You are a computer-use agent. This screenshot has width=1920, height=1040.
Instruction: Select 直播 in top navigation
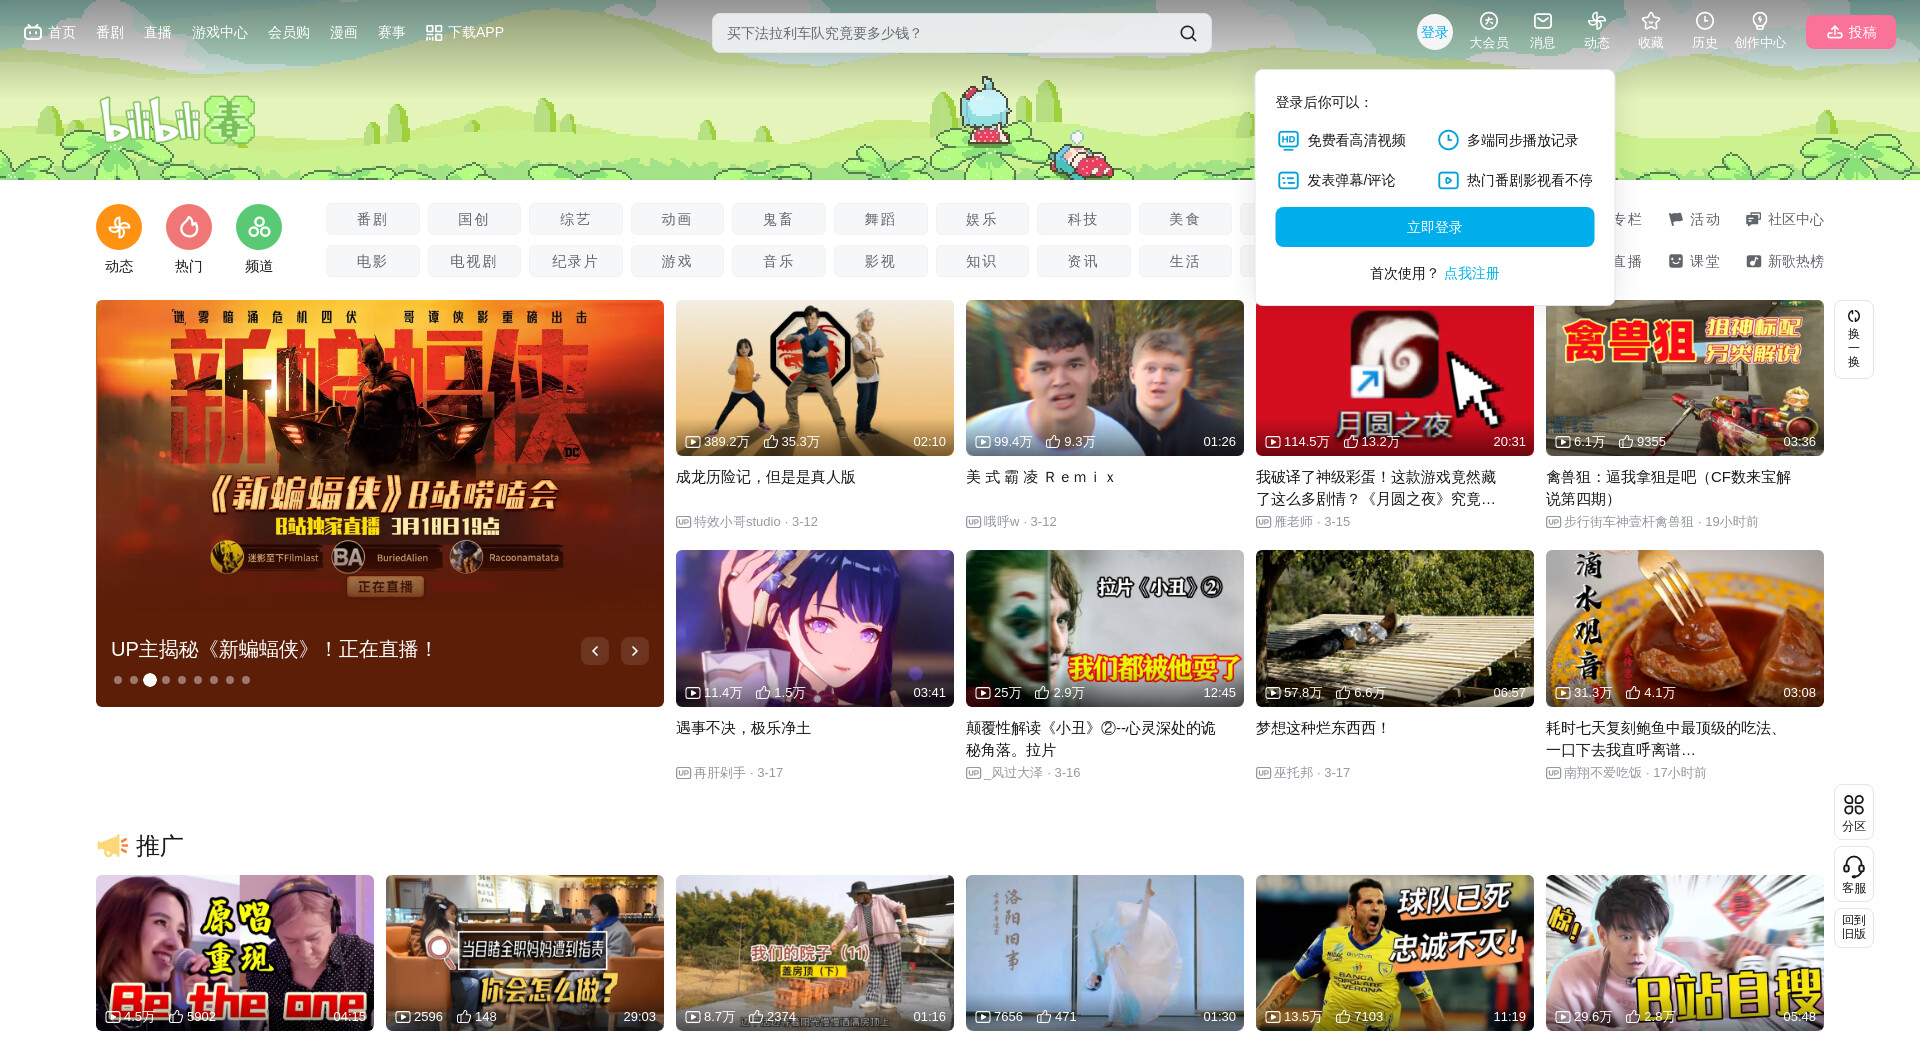(158, 32)
